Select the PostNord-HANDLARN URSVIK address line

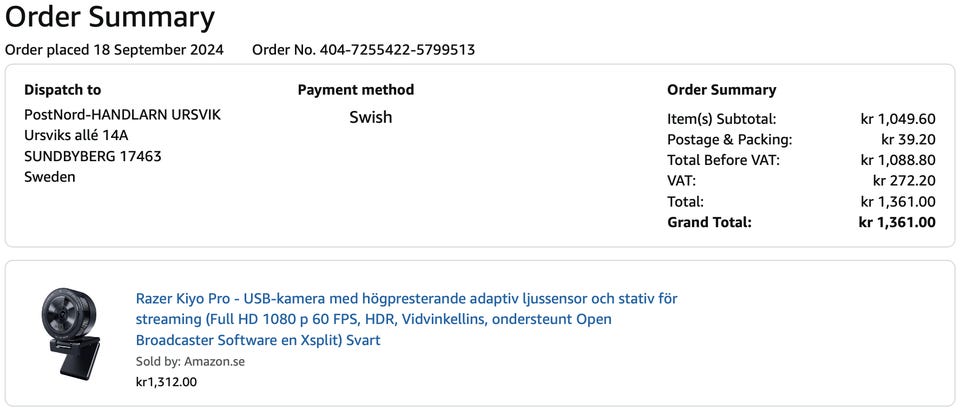point(122,115)
